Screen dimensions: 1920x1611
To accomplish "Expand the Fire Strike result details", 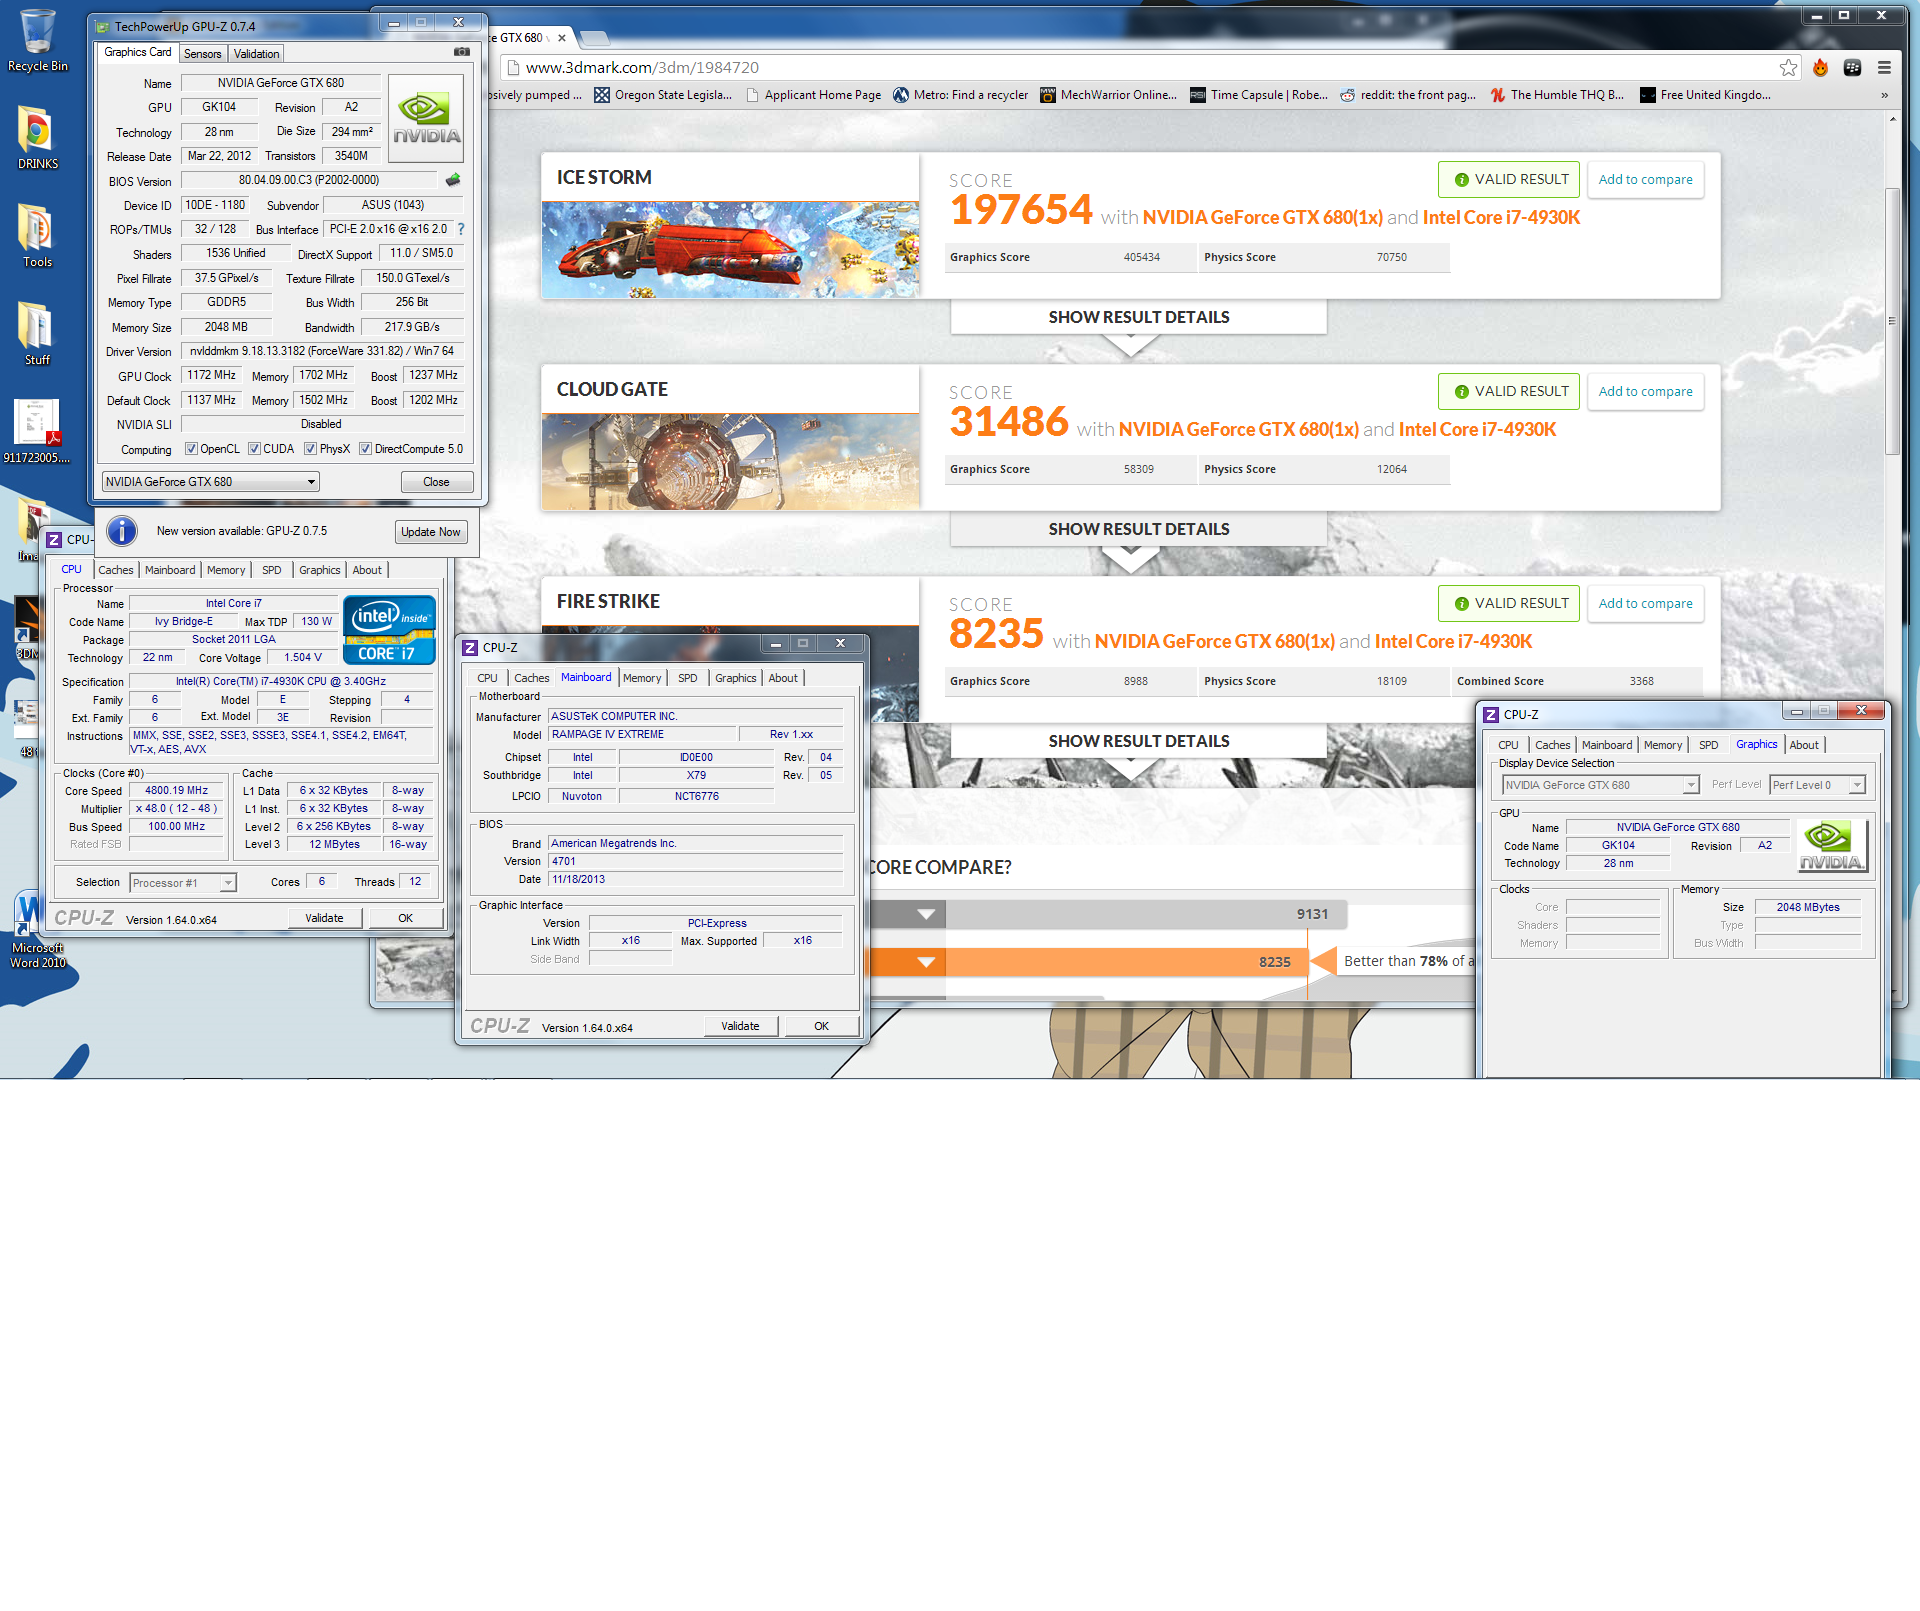I will pyautogui.click(x=1138, y=741).
